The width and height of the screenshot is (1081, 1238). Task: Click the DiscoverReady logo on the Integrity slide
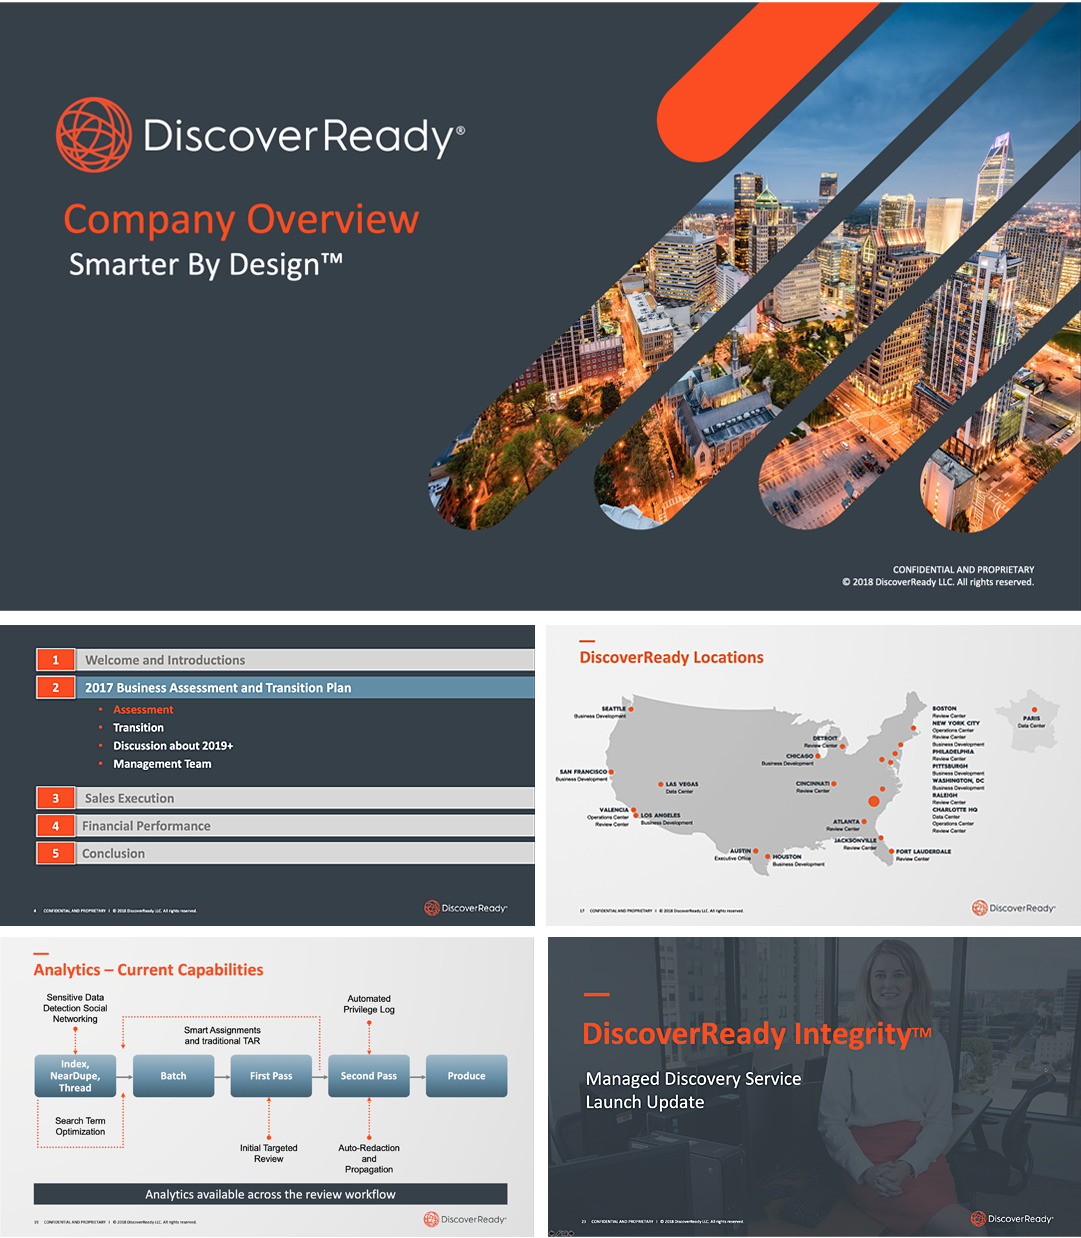1012,1218
